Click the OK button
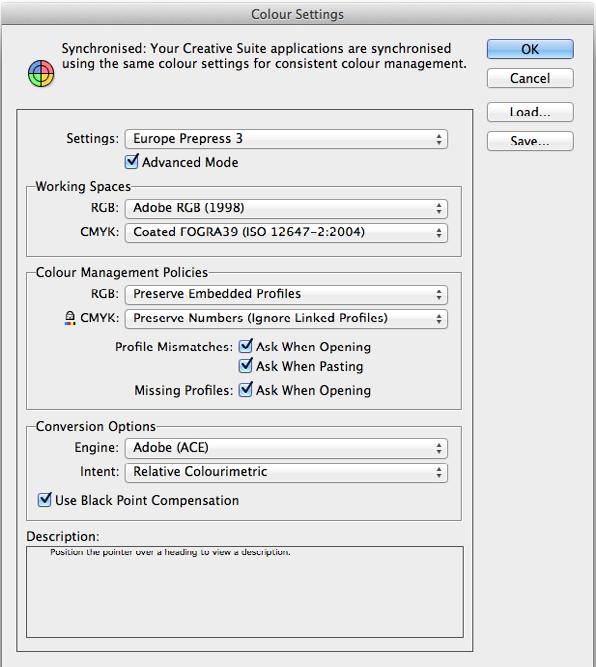Screen dimensions: 596x667 click(x=530, y=49)
